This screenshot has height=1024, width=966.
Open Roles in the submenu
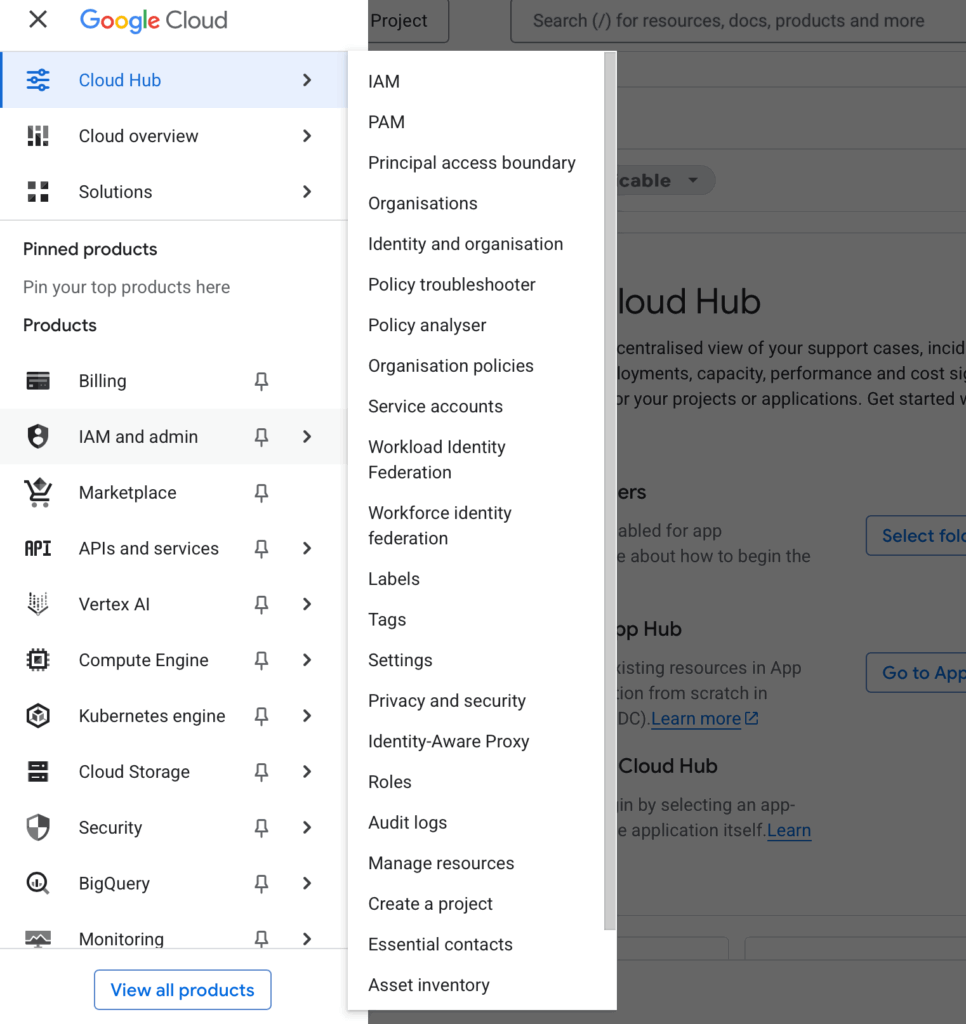389,782
